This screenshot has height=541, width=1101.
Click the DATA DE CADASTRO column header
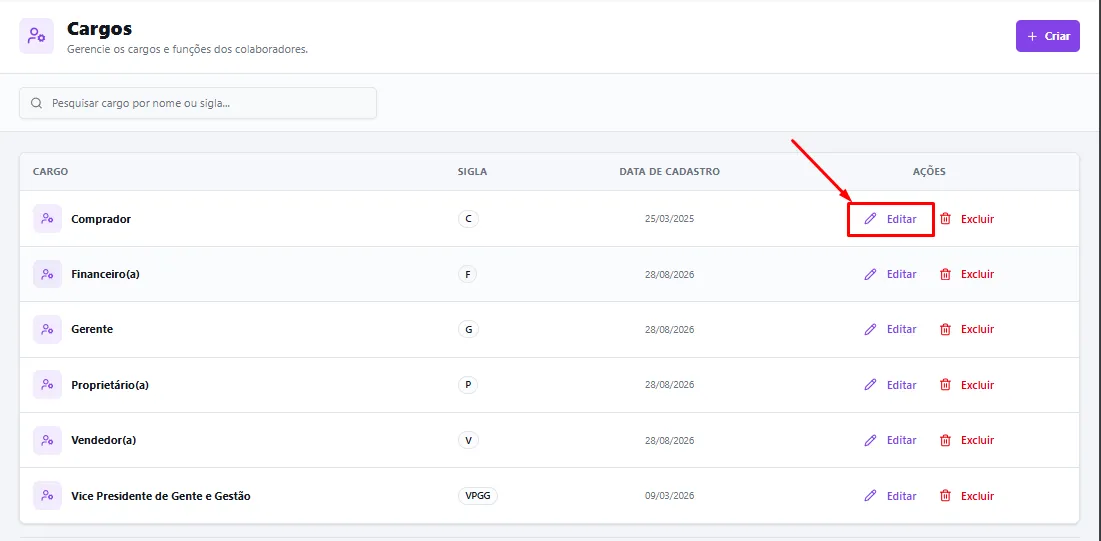(669, 171)
